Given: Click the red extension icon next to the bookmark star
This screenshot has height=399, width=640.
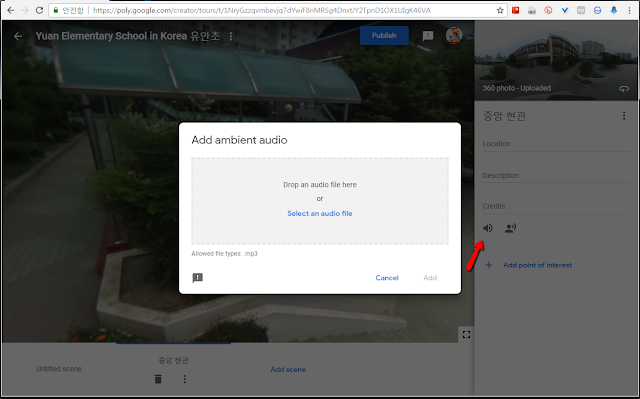Looking at the screenshot, I should click(516, 10).
